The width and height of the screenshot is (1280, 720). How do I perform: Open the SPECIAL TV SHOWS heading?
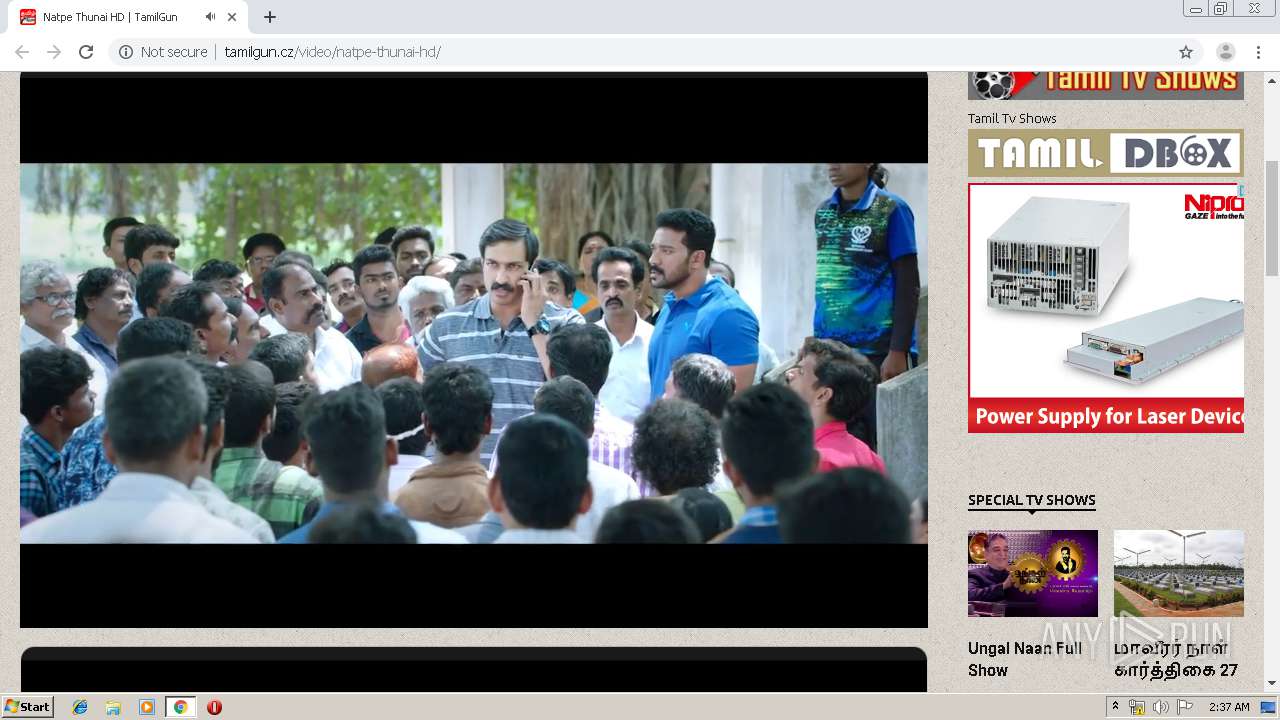(1032, 500)
